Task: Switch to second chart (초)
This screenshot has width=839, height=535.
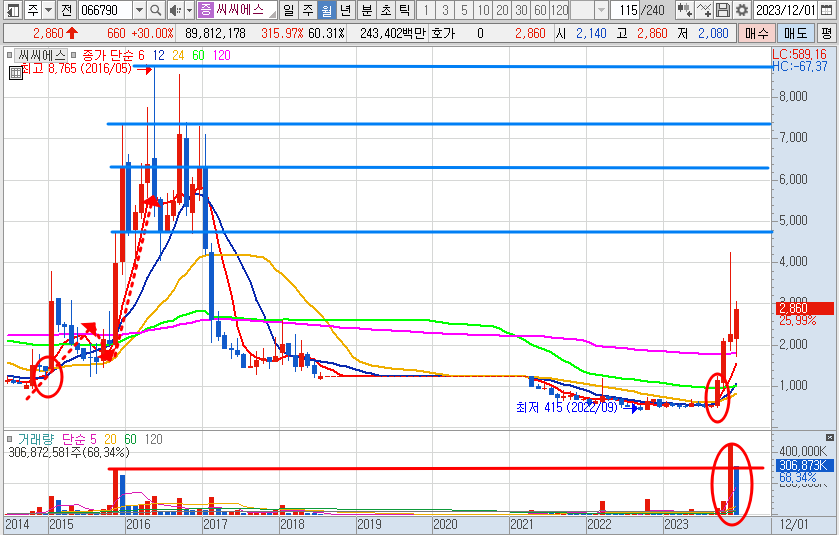Action: click(386, 10)
